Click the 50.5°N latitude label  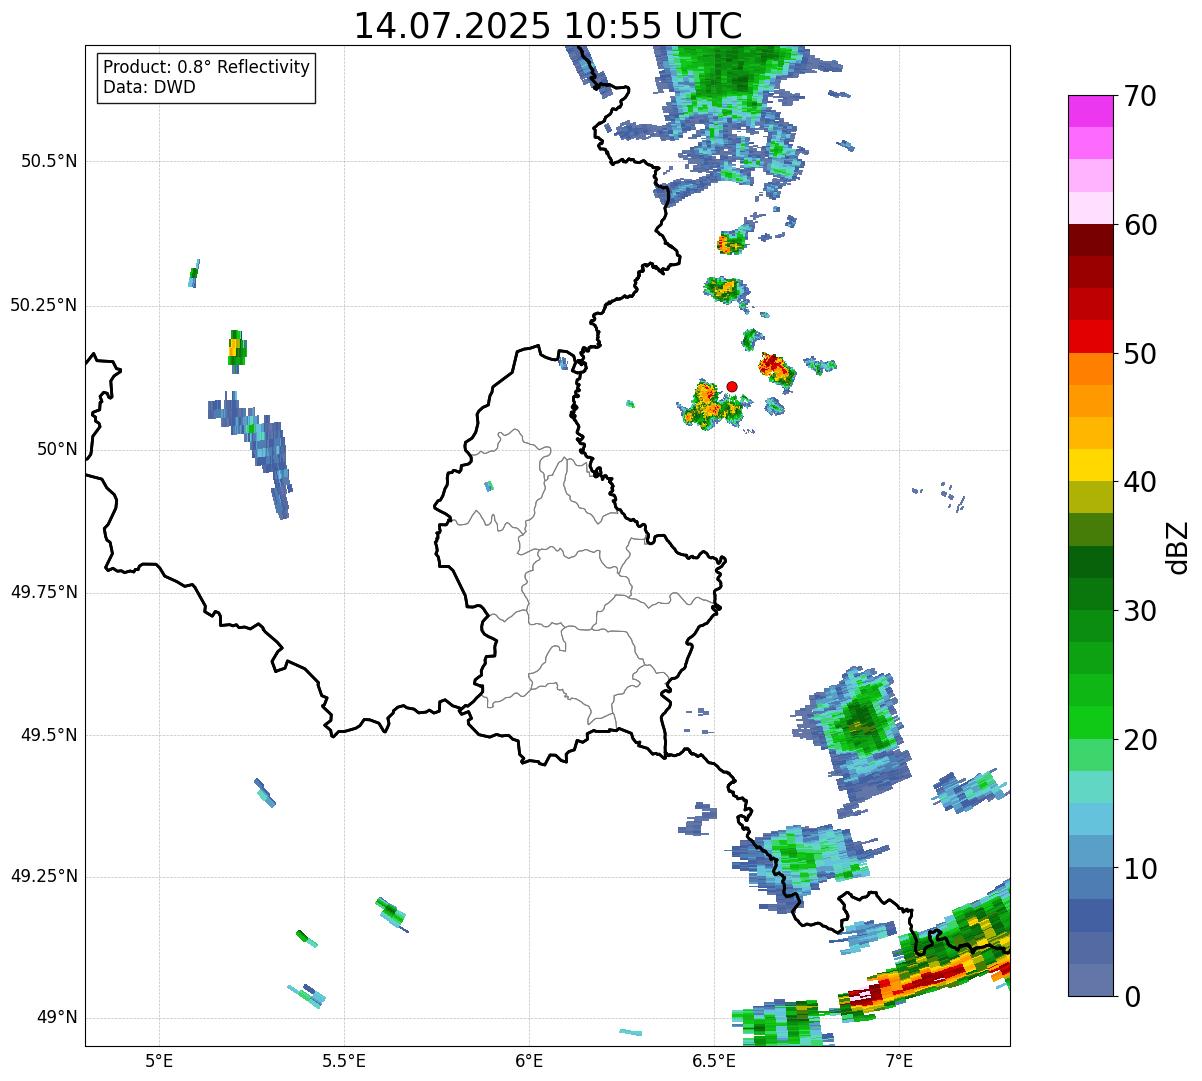coord(49,162)
